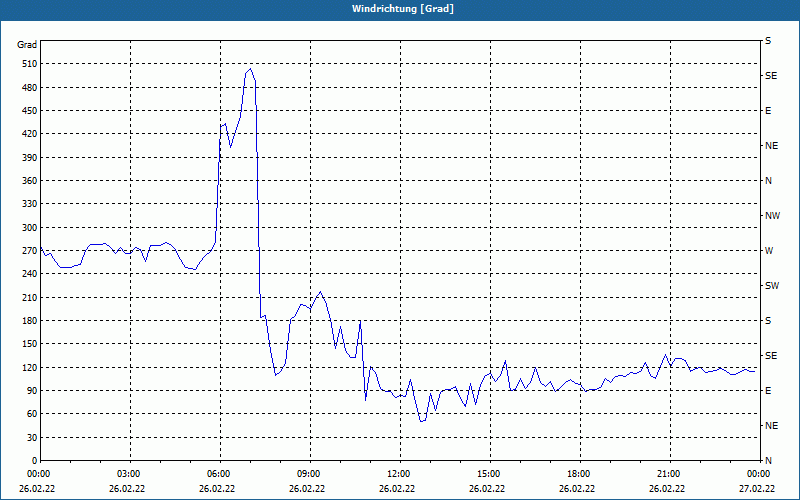Pick the 360 tick label
This screenshot has width=800, height=500.
tap(31, 181)
